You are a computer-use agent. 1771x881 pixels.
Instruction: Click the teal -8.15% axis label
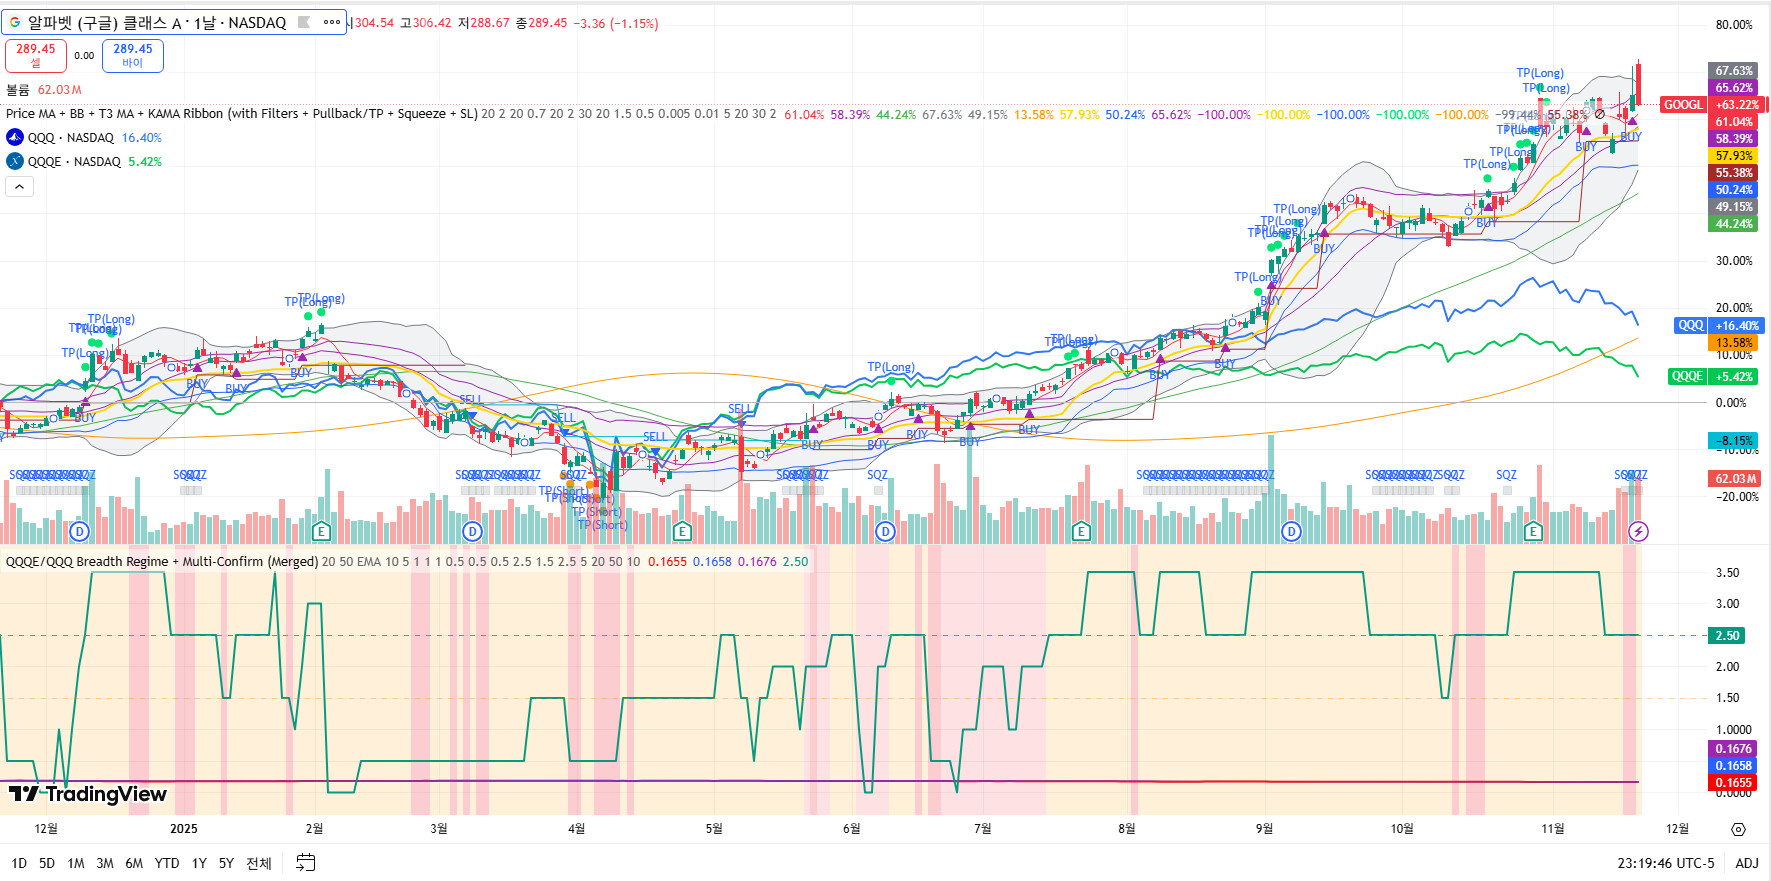click(x=1734, y=440)
